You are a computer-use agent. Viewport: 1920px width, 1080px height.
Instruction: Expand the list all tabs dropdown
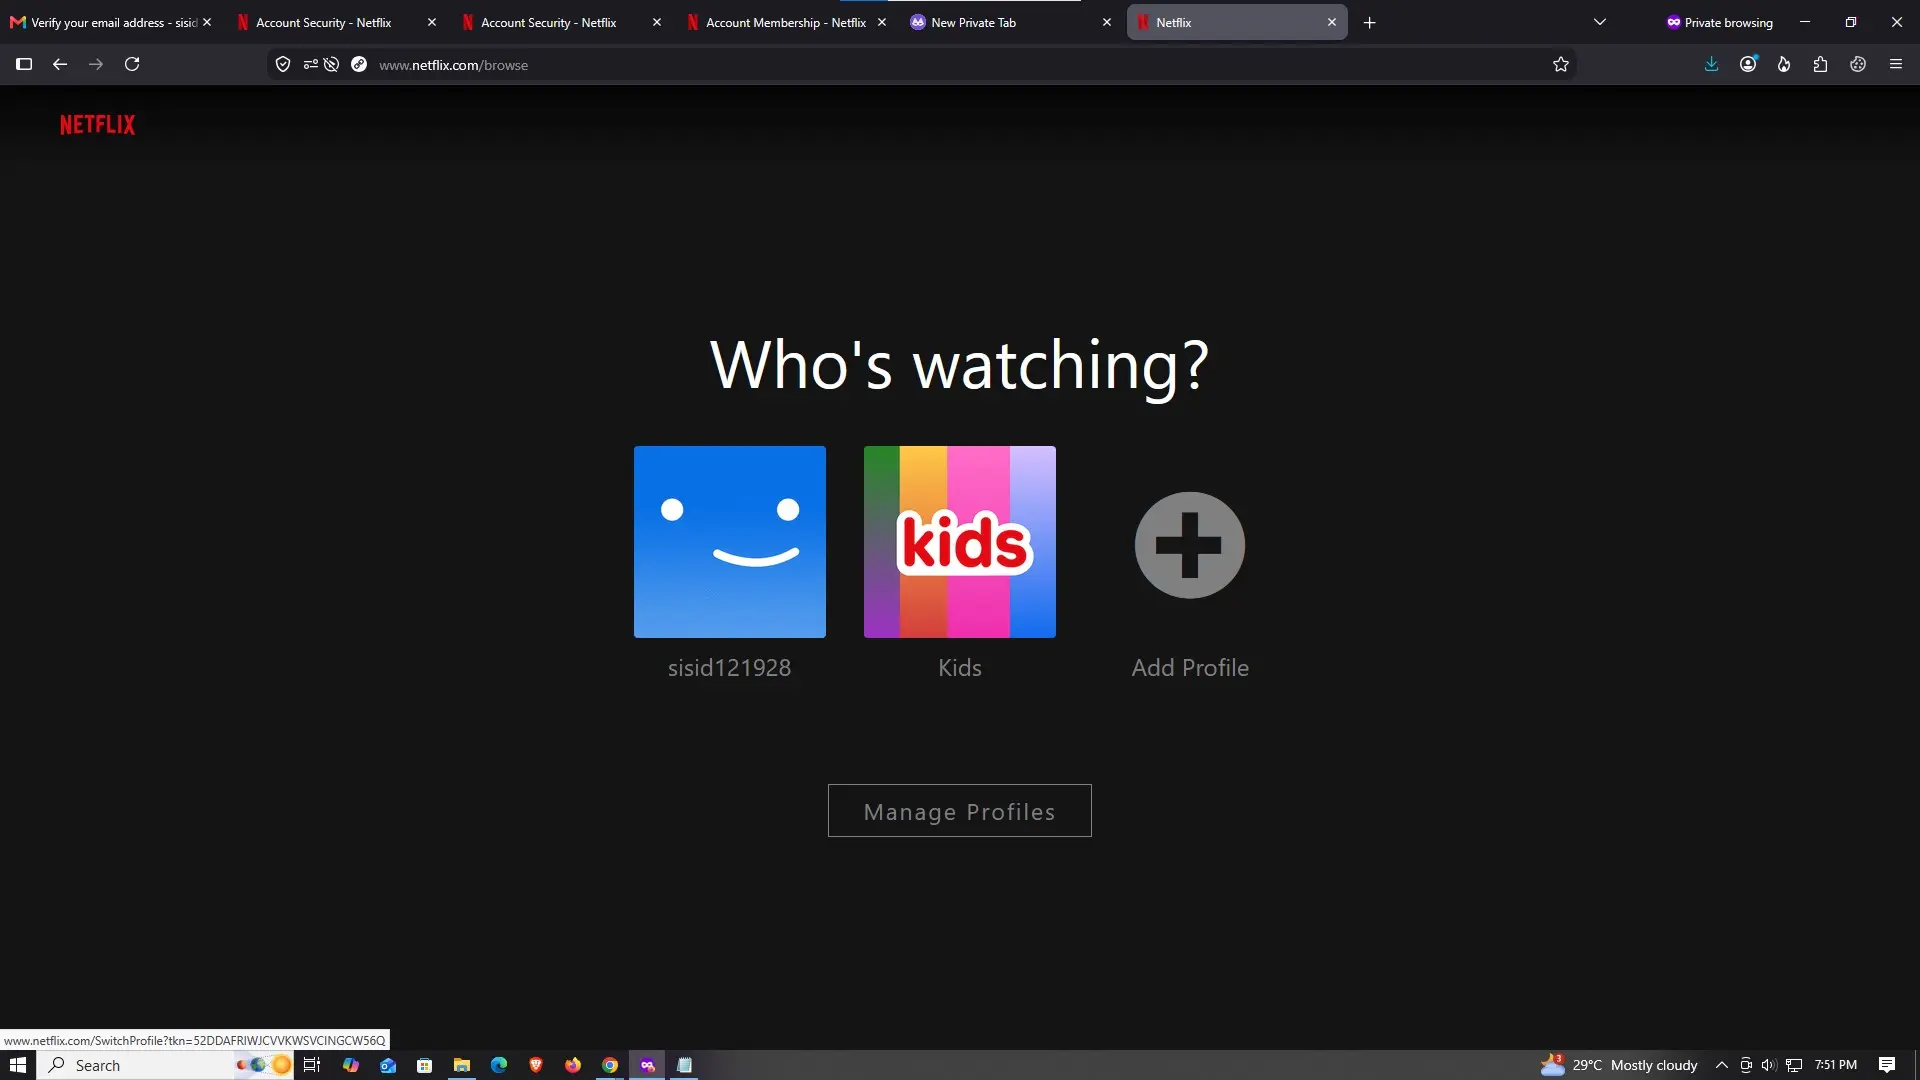click(1600, 22)
